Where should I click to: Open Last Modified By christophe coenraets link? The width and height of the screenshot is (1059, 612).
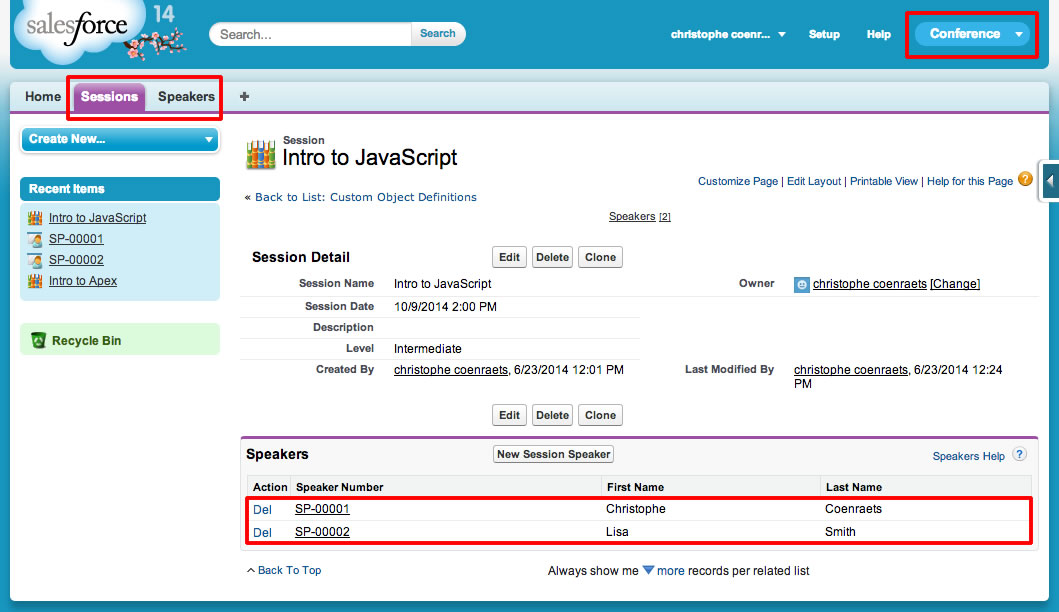tap(850, 369)
